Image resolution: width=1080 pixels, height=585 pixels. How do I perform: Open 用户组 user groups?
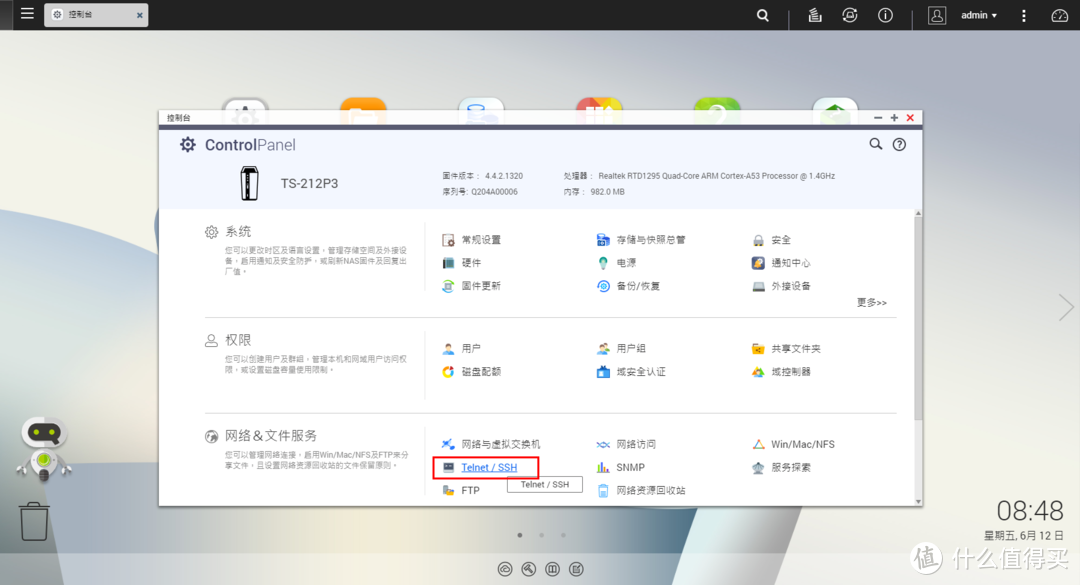[x=621, y=349]
